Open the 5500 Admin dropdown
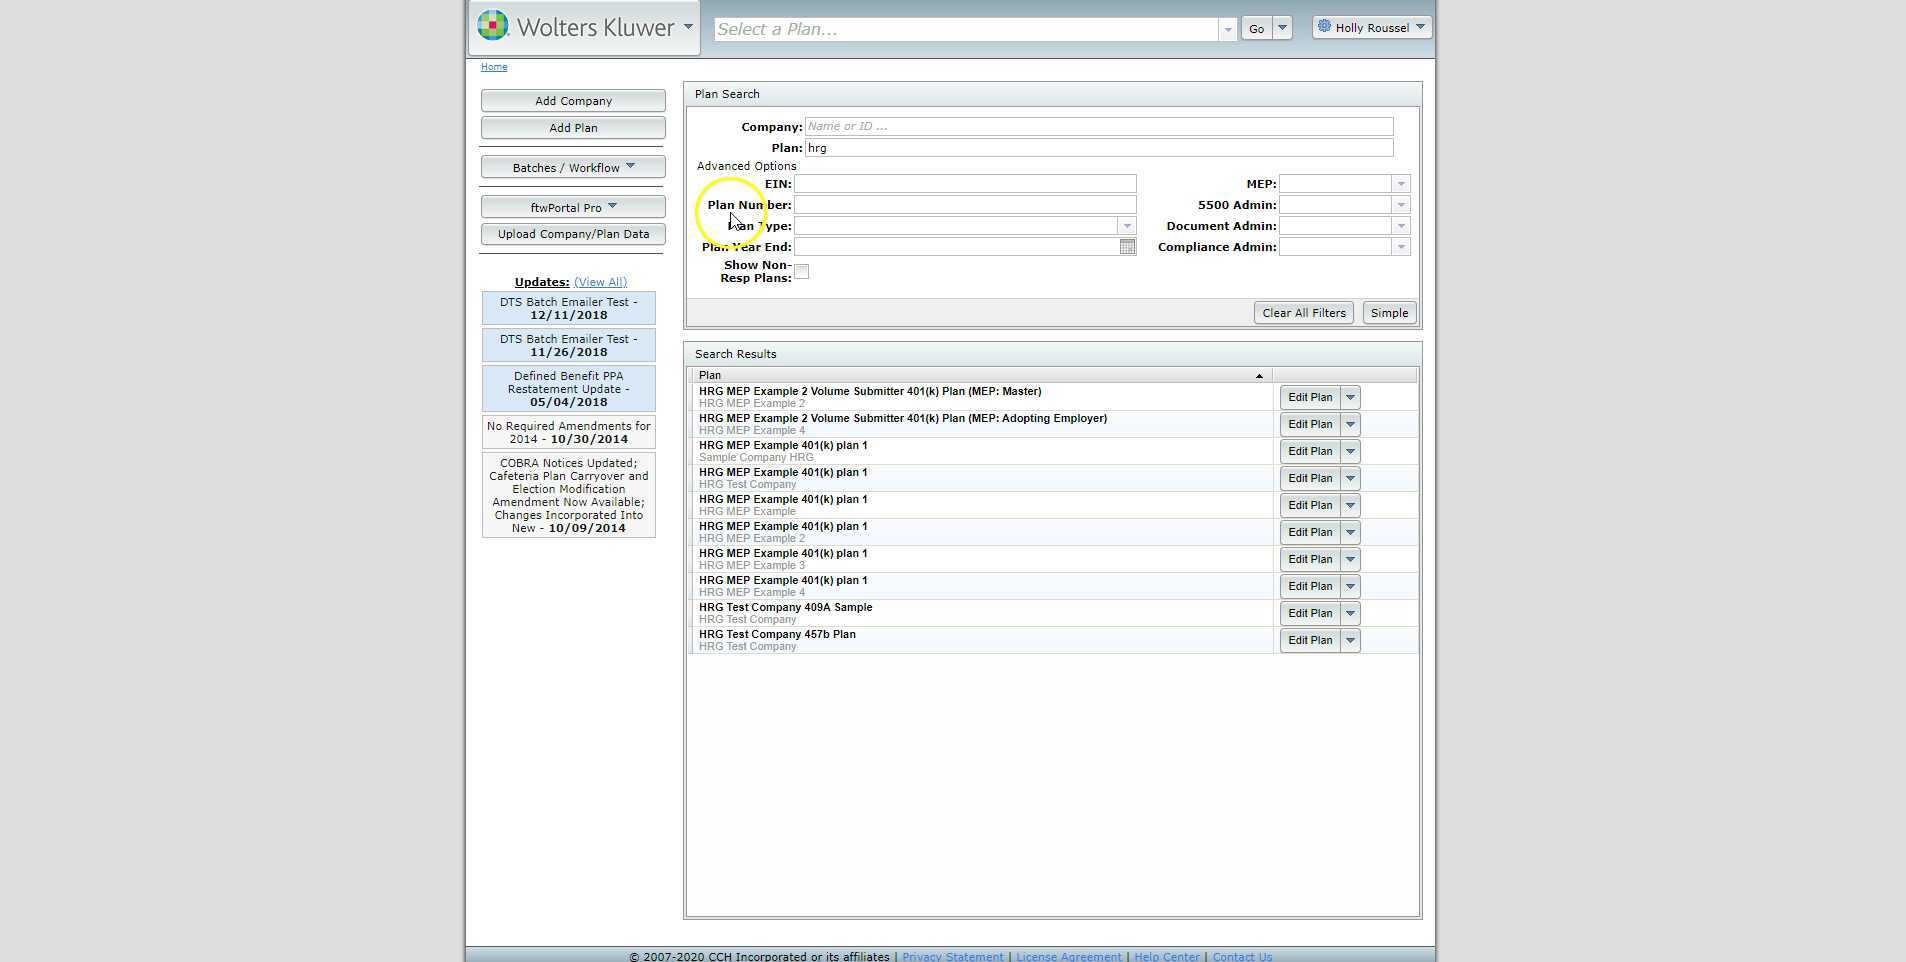The image size is (1906, 962). click(1403, 204)
